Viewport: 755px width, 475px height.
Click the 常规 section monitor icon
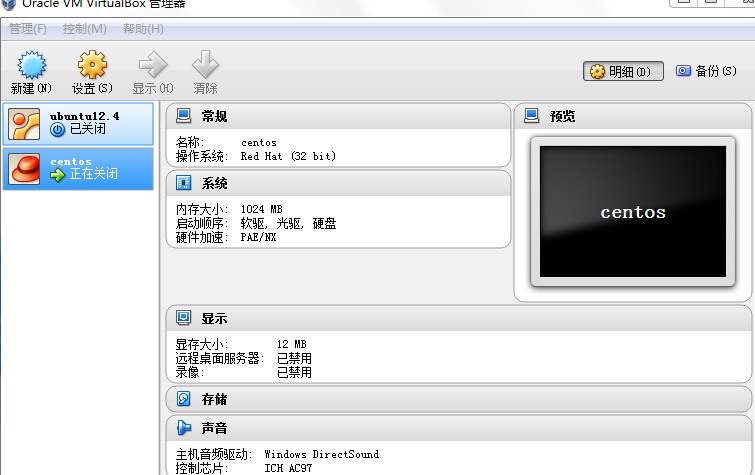(183, 116)
